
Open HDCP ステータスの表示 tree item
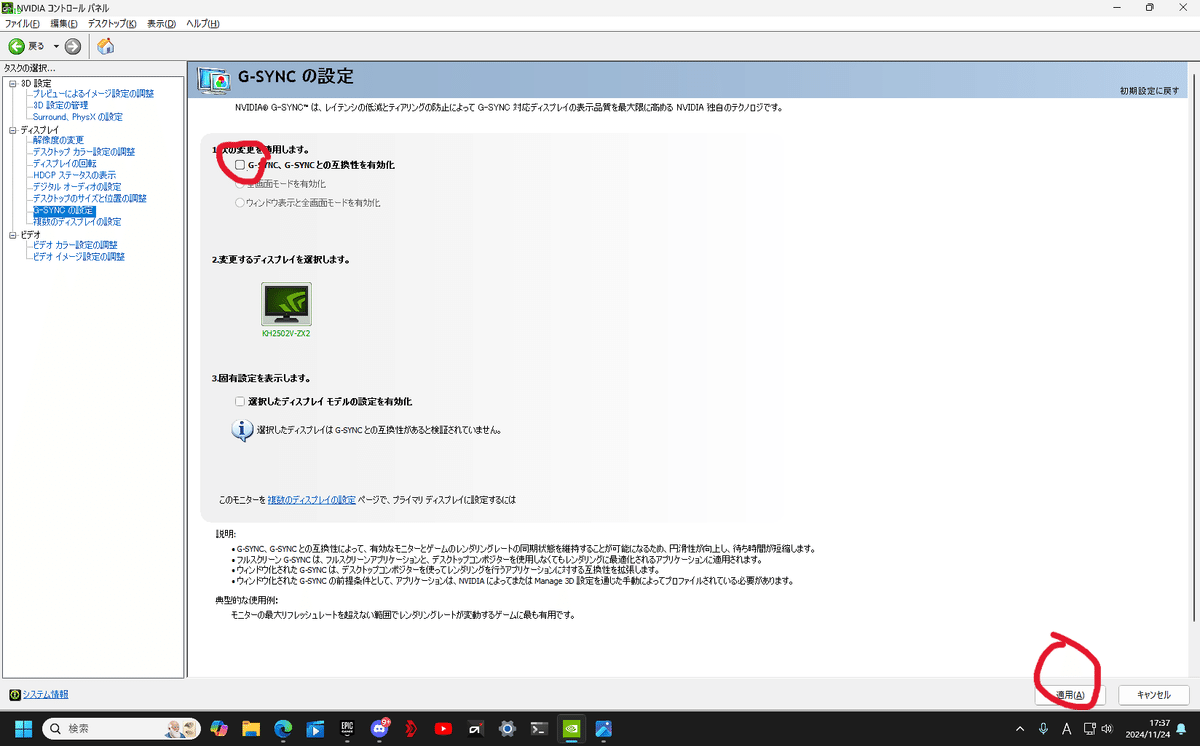coord(74,175)
